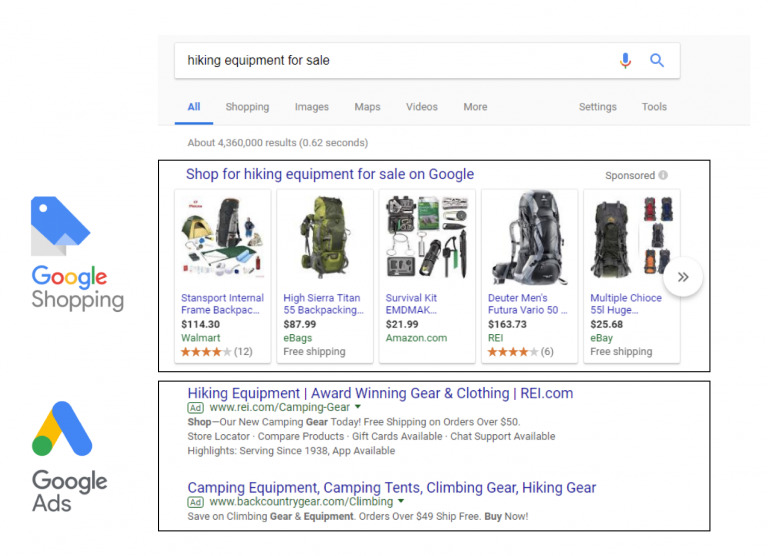The image size is (768, 556).
Task: Click the Amazon.com seller name
Action: [416, 338]
